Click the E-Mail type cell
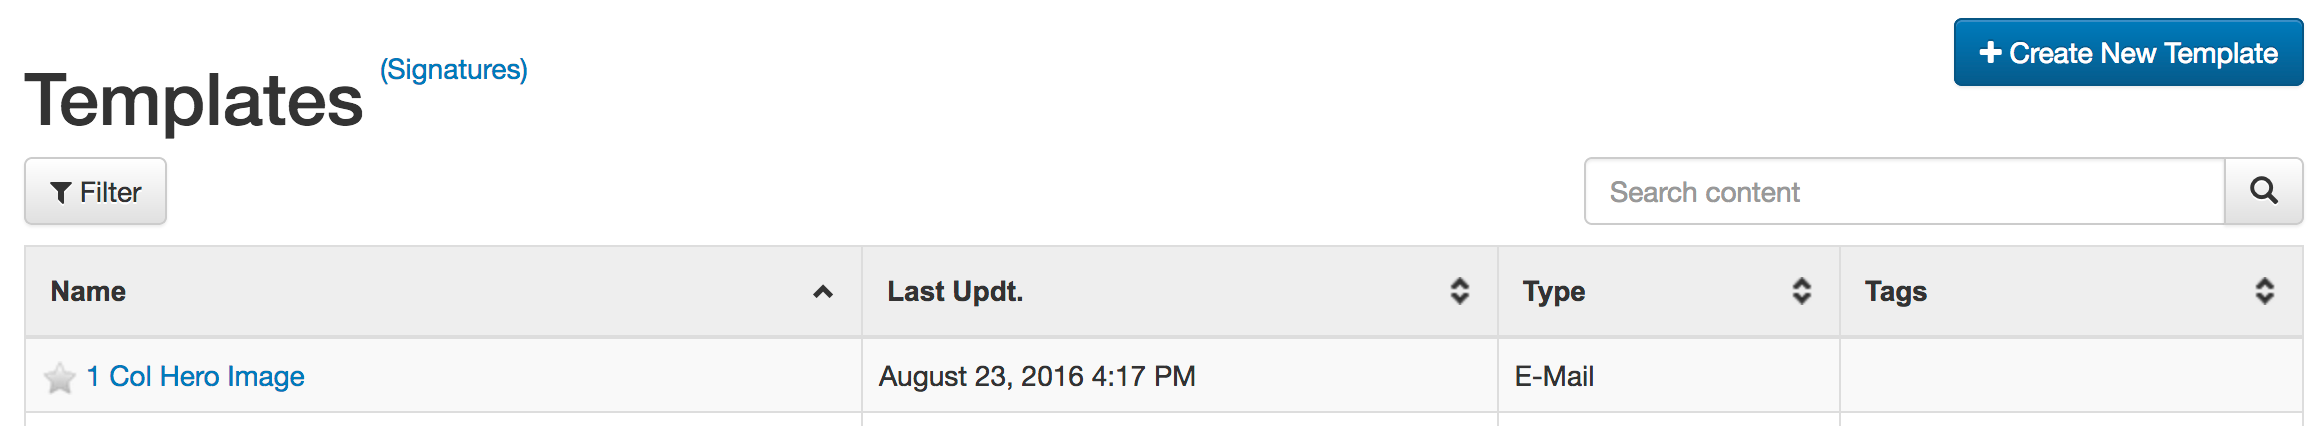Viewport: 2320px width, 426px height. pos(1554,376)
